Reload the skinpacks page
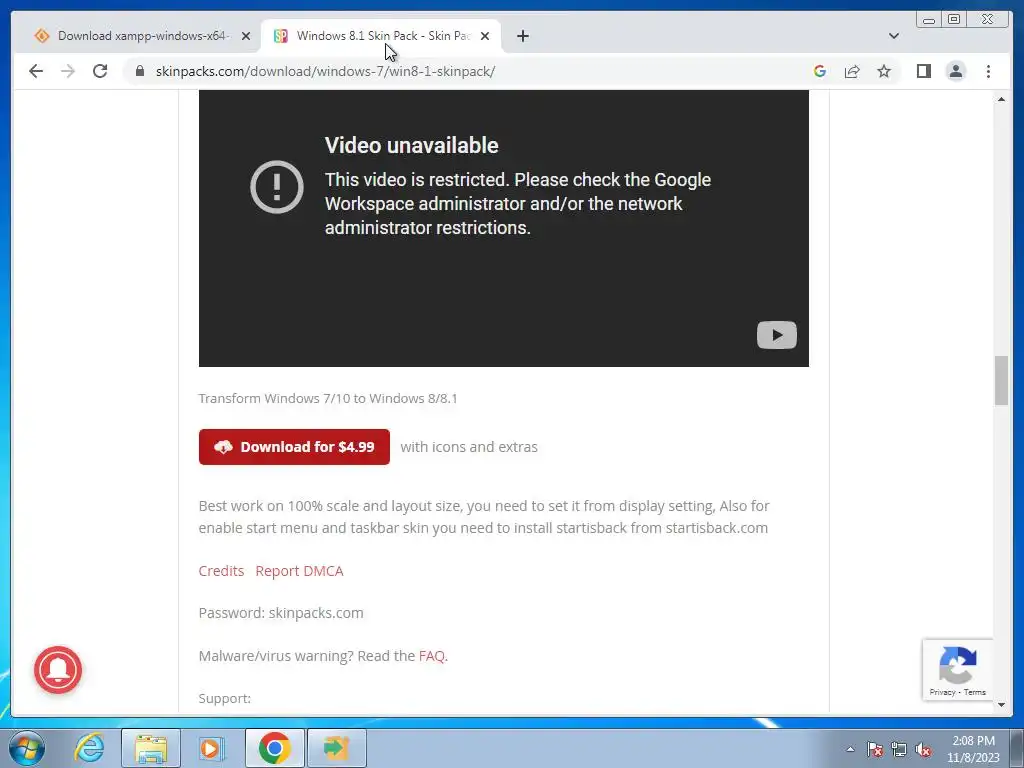1024x768 pixels. pos(100,71)
